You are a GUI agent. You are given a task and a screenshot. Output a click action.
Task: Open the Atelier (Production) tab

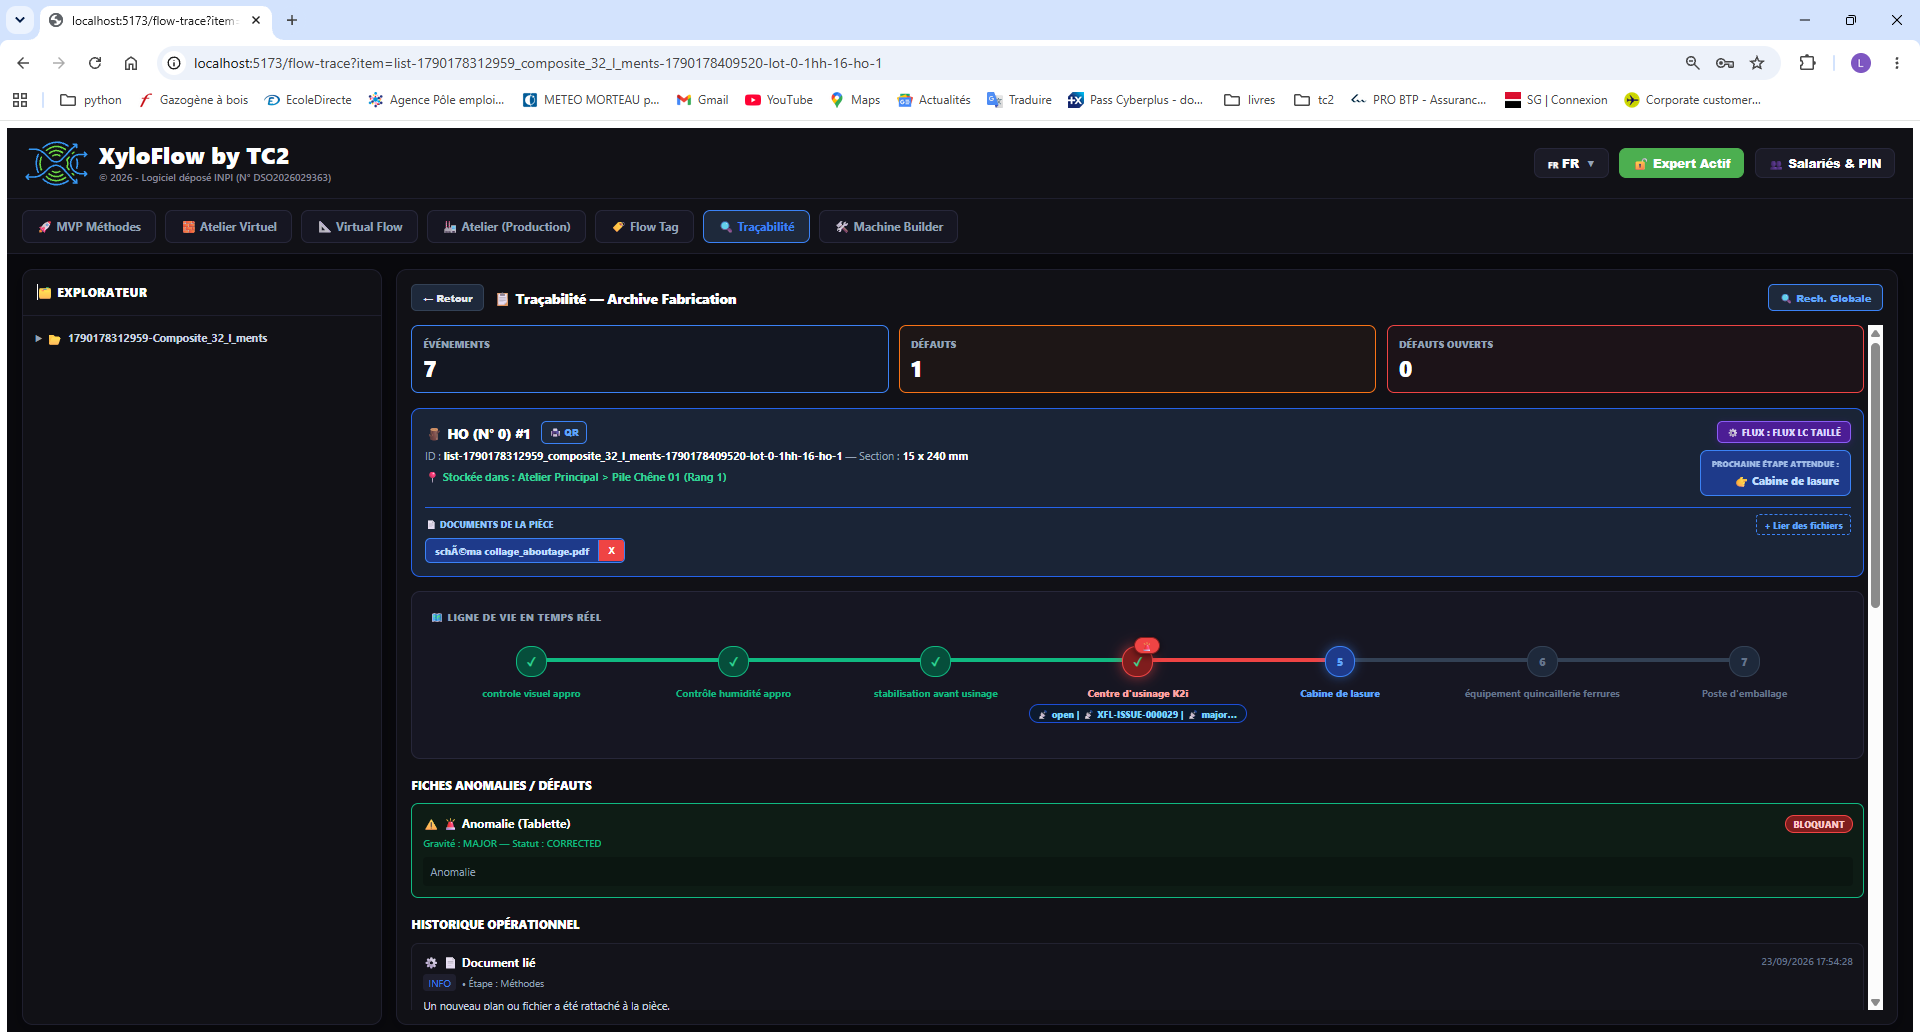pos(506,227)
